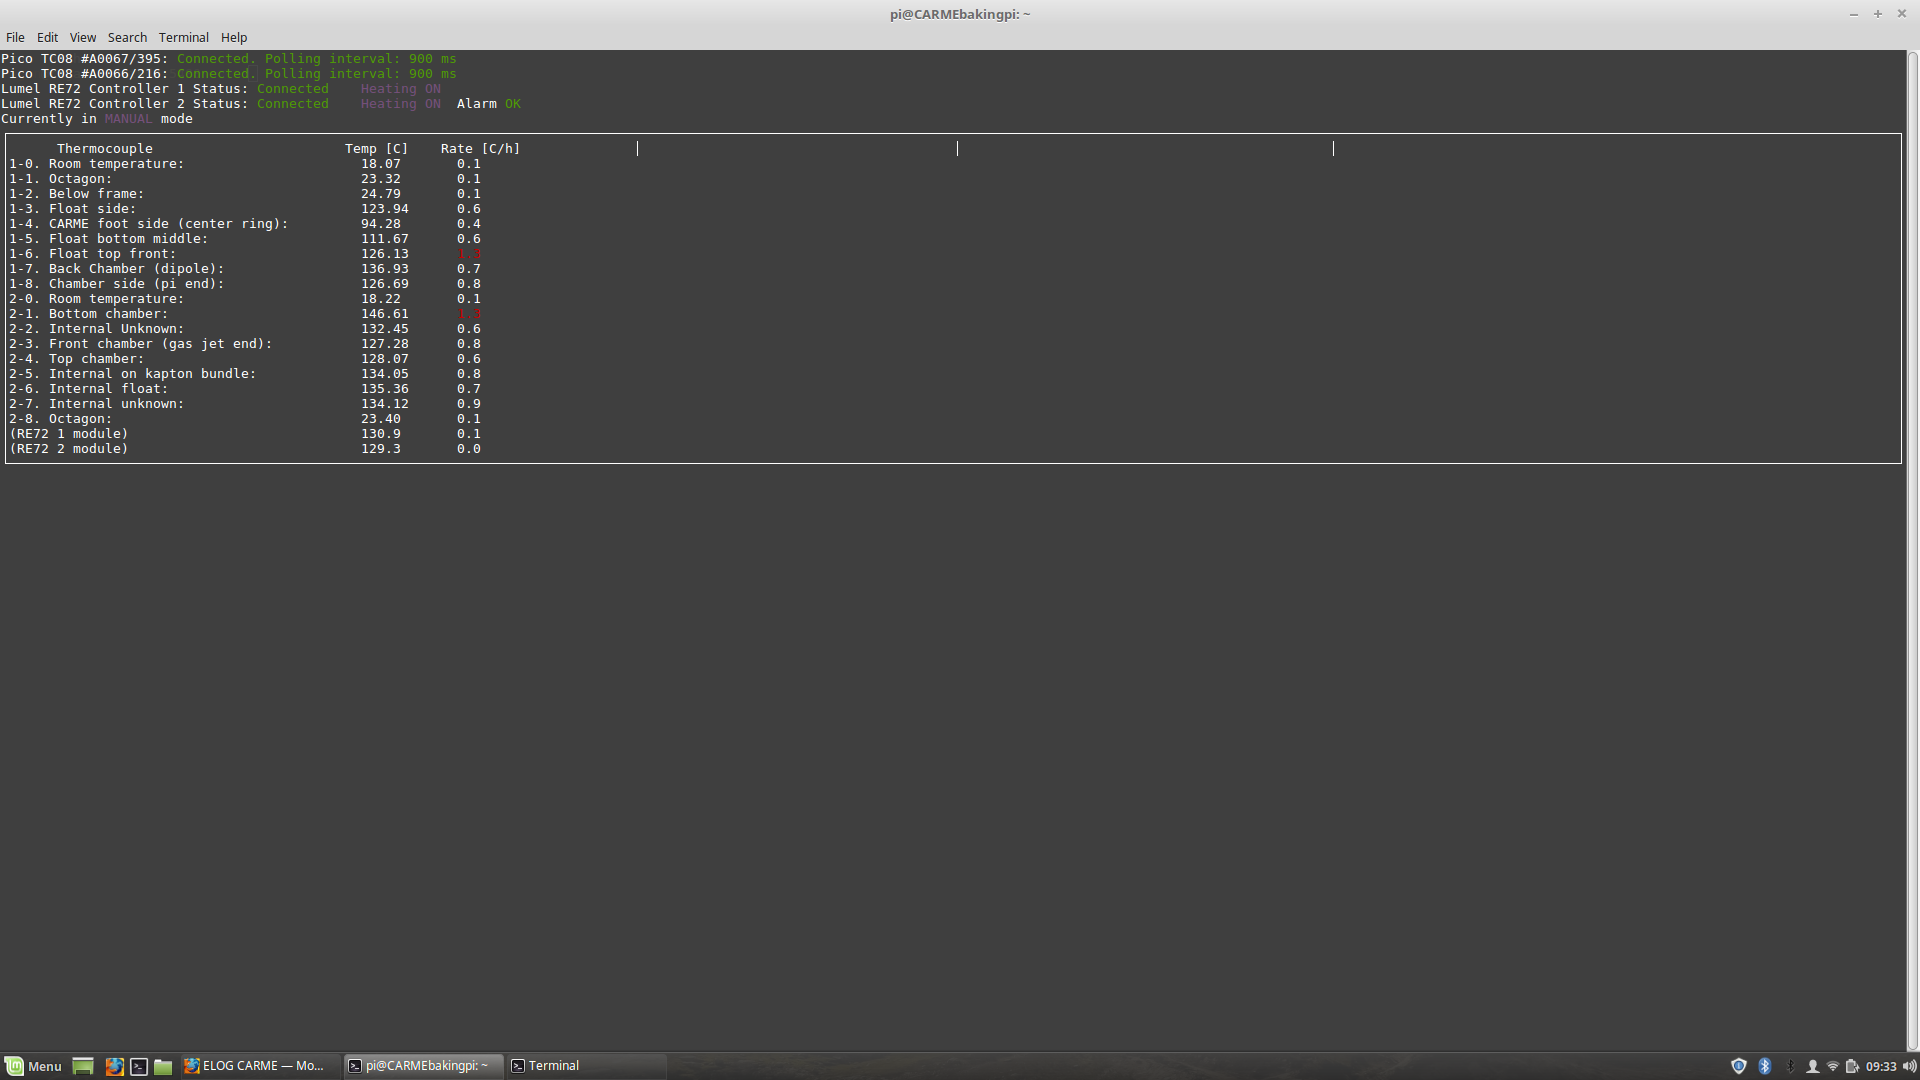Open the shield update manager tray icon
This screenshot has height=1080, width=1920.
(x=1739, y=1067)
